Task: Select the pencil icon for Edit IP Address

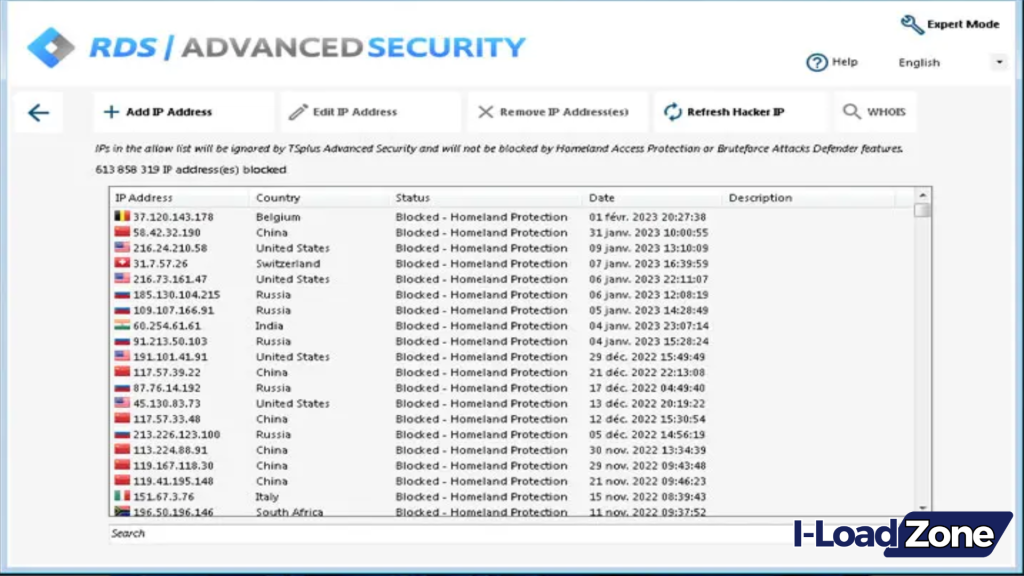Action: click(298, 110)
